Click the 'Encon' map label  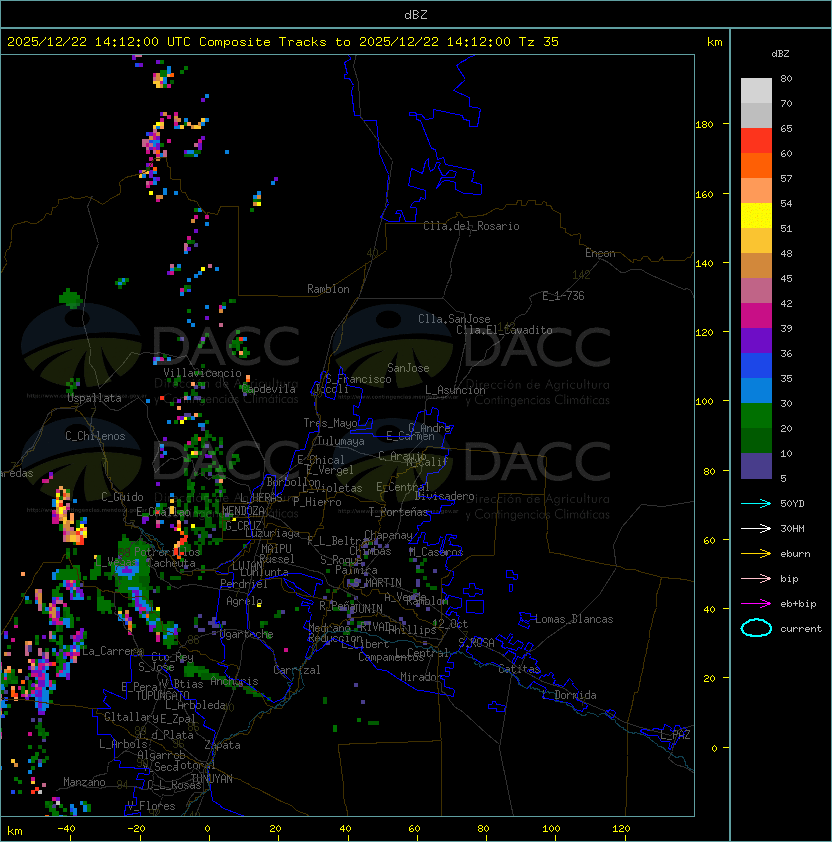[601, 253]
